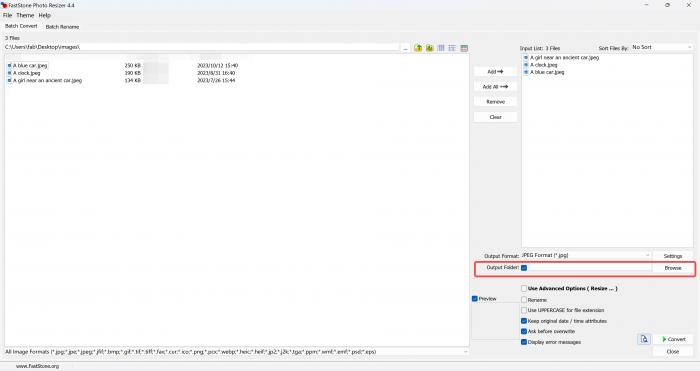Click the favorites folder icon in toolbar
This screenshot has height=371, width=700.
pos(429,48)
